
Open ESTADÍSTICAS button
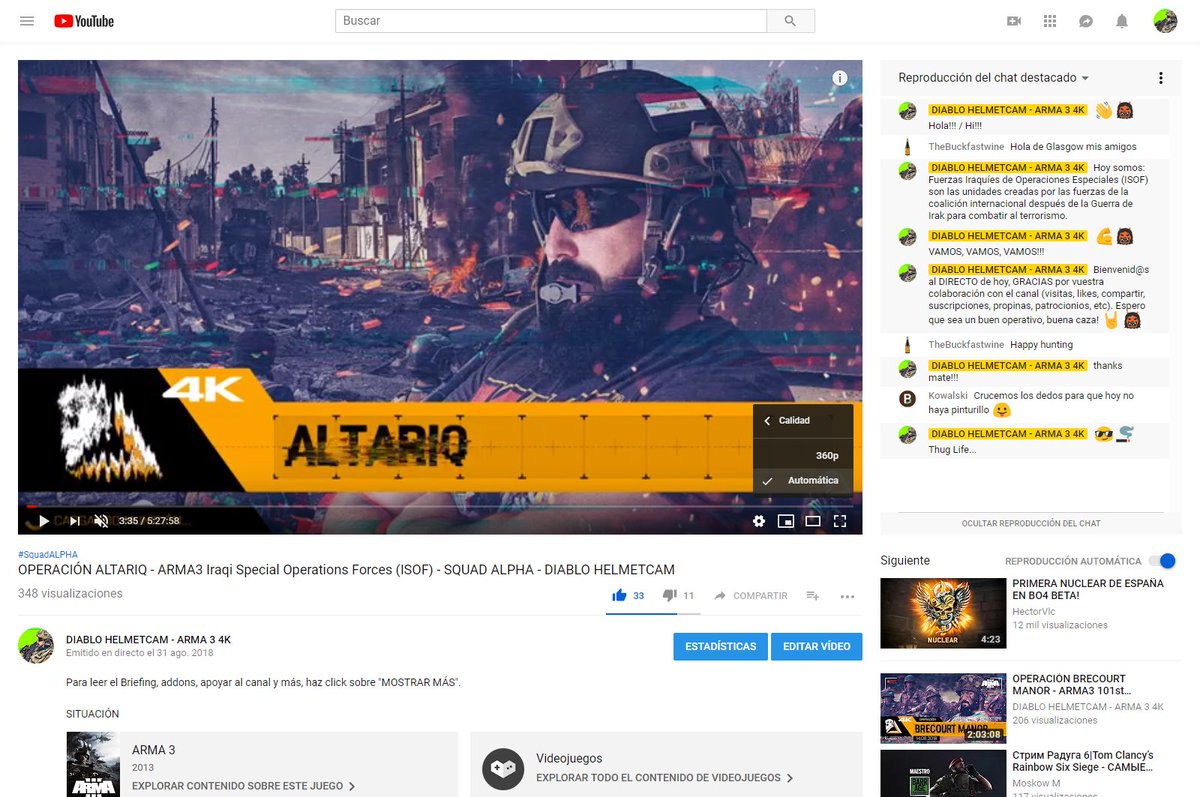tap(720, 647)
